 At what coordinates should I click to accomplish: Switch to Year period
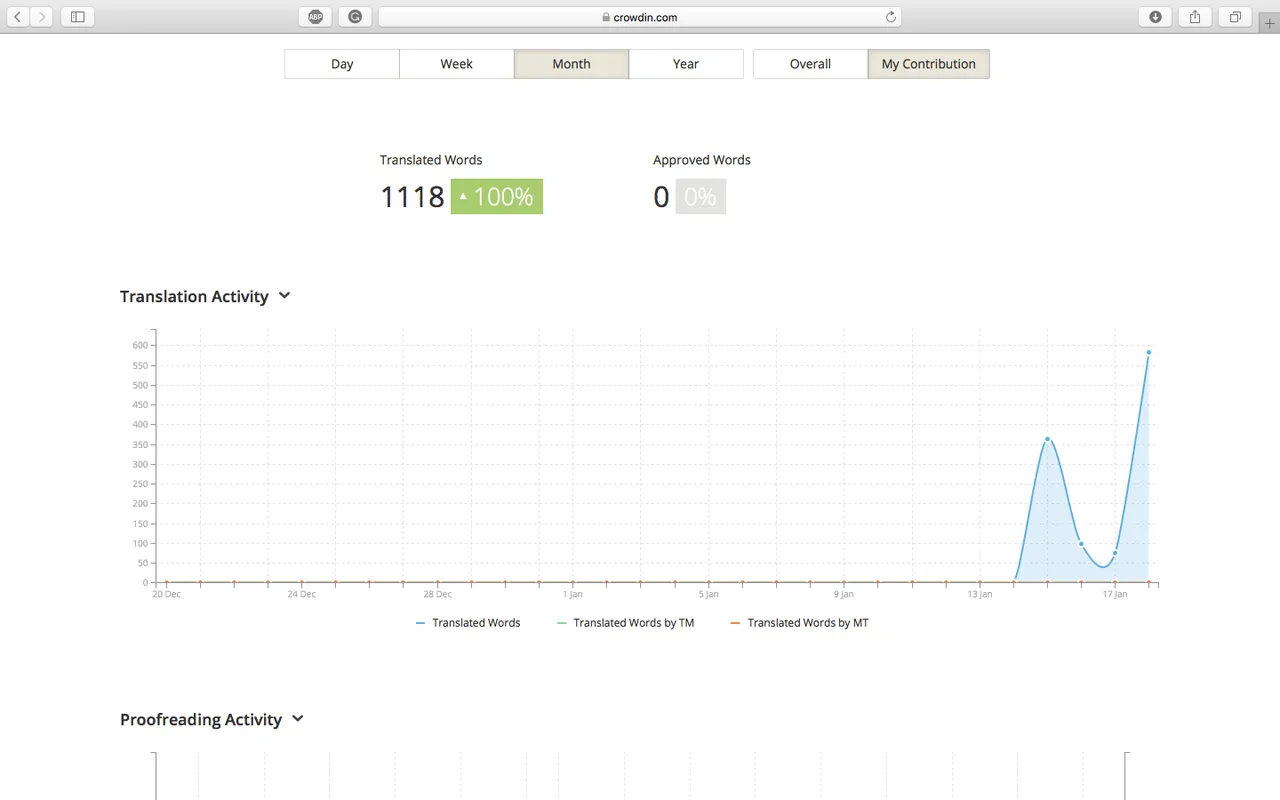pos(686,64)
